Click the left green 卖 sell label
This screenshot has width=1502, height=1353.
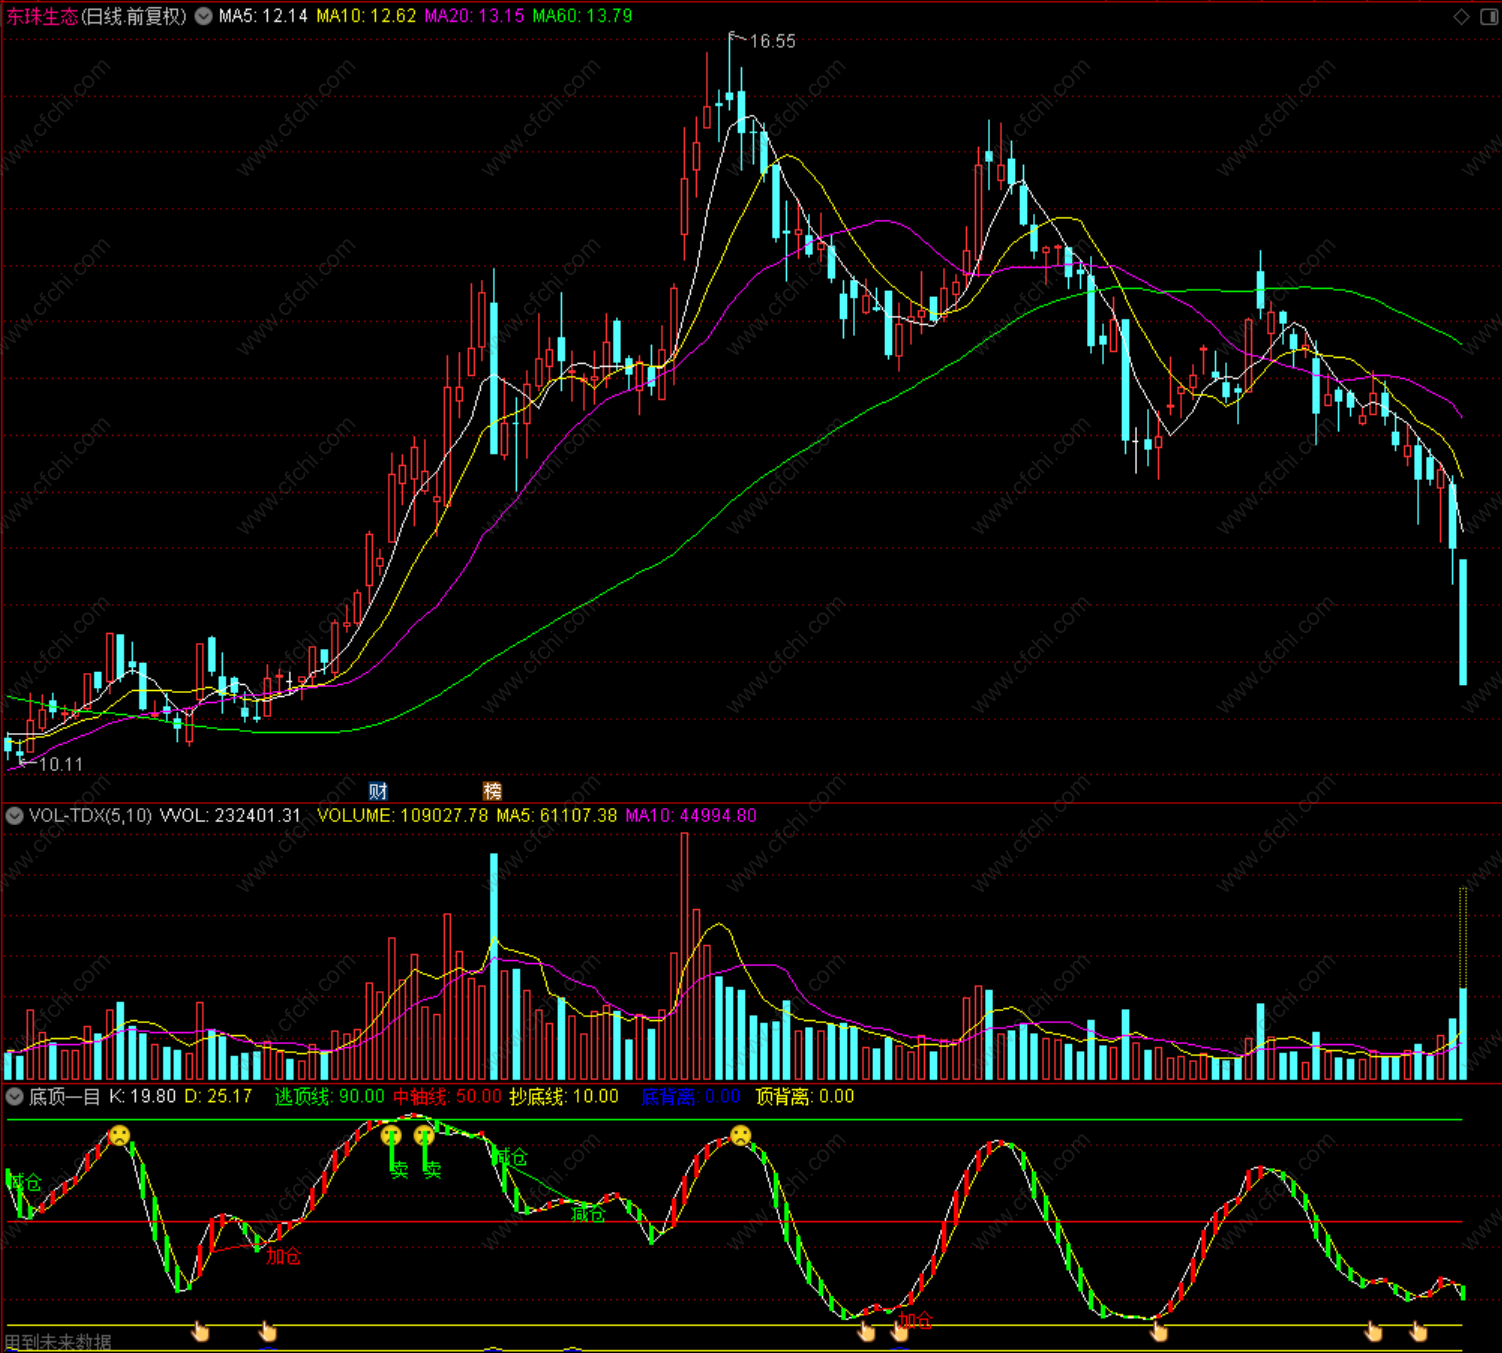399,1170
